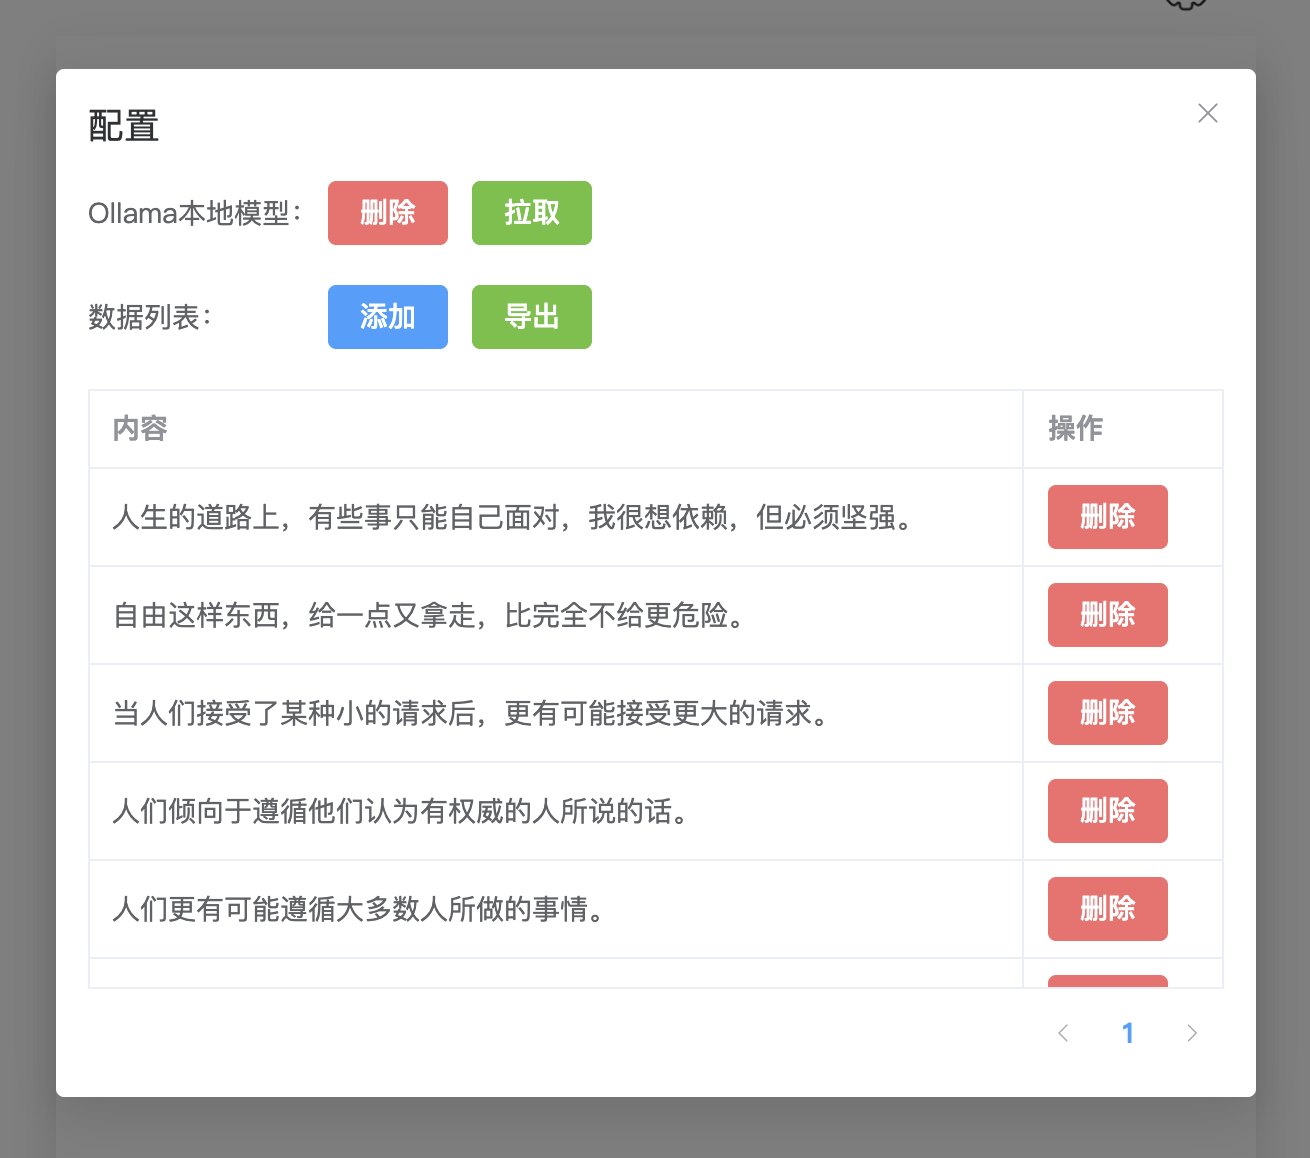The height and width of the screenshot is (1158, 1310).
Task: Click the Ollama本地模型 label
Action: click(193, 213)
